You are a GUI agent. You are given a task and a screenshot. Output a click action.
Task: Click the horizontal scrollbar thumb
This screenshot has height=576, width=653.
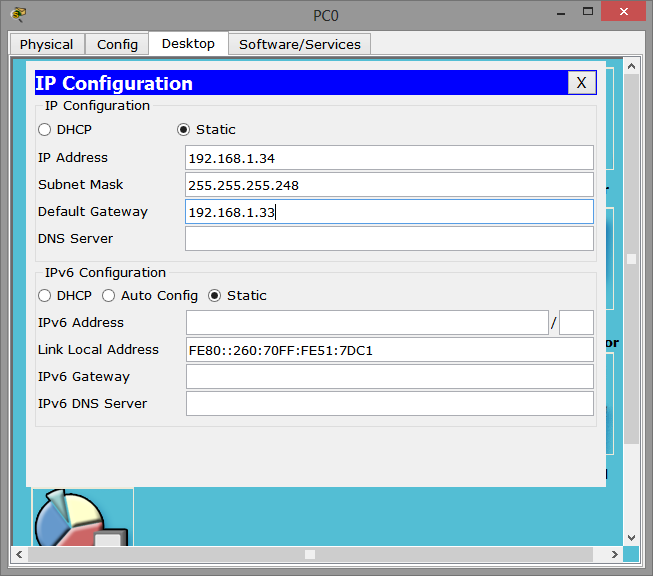(310, 554)
